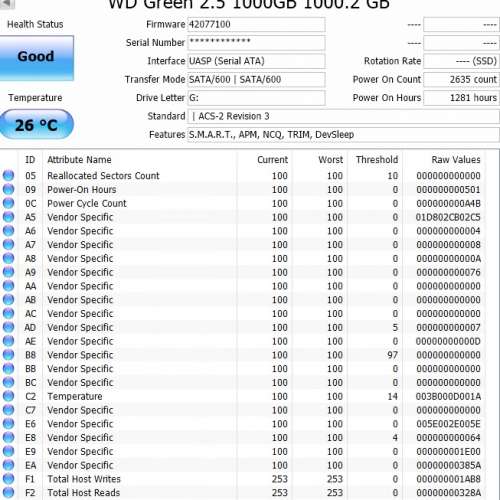Click the Total Host Reads attribute name
Image resolution: width=500 pixels, height=500 pixels.
84,493
